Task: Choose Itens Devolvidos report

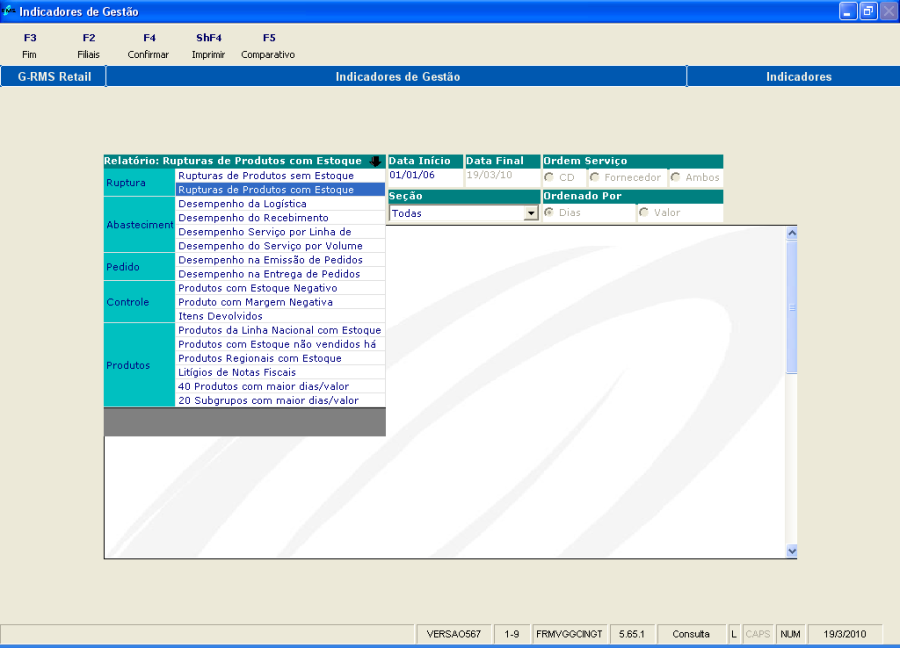Action: point(280,316)
